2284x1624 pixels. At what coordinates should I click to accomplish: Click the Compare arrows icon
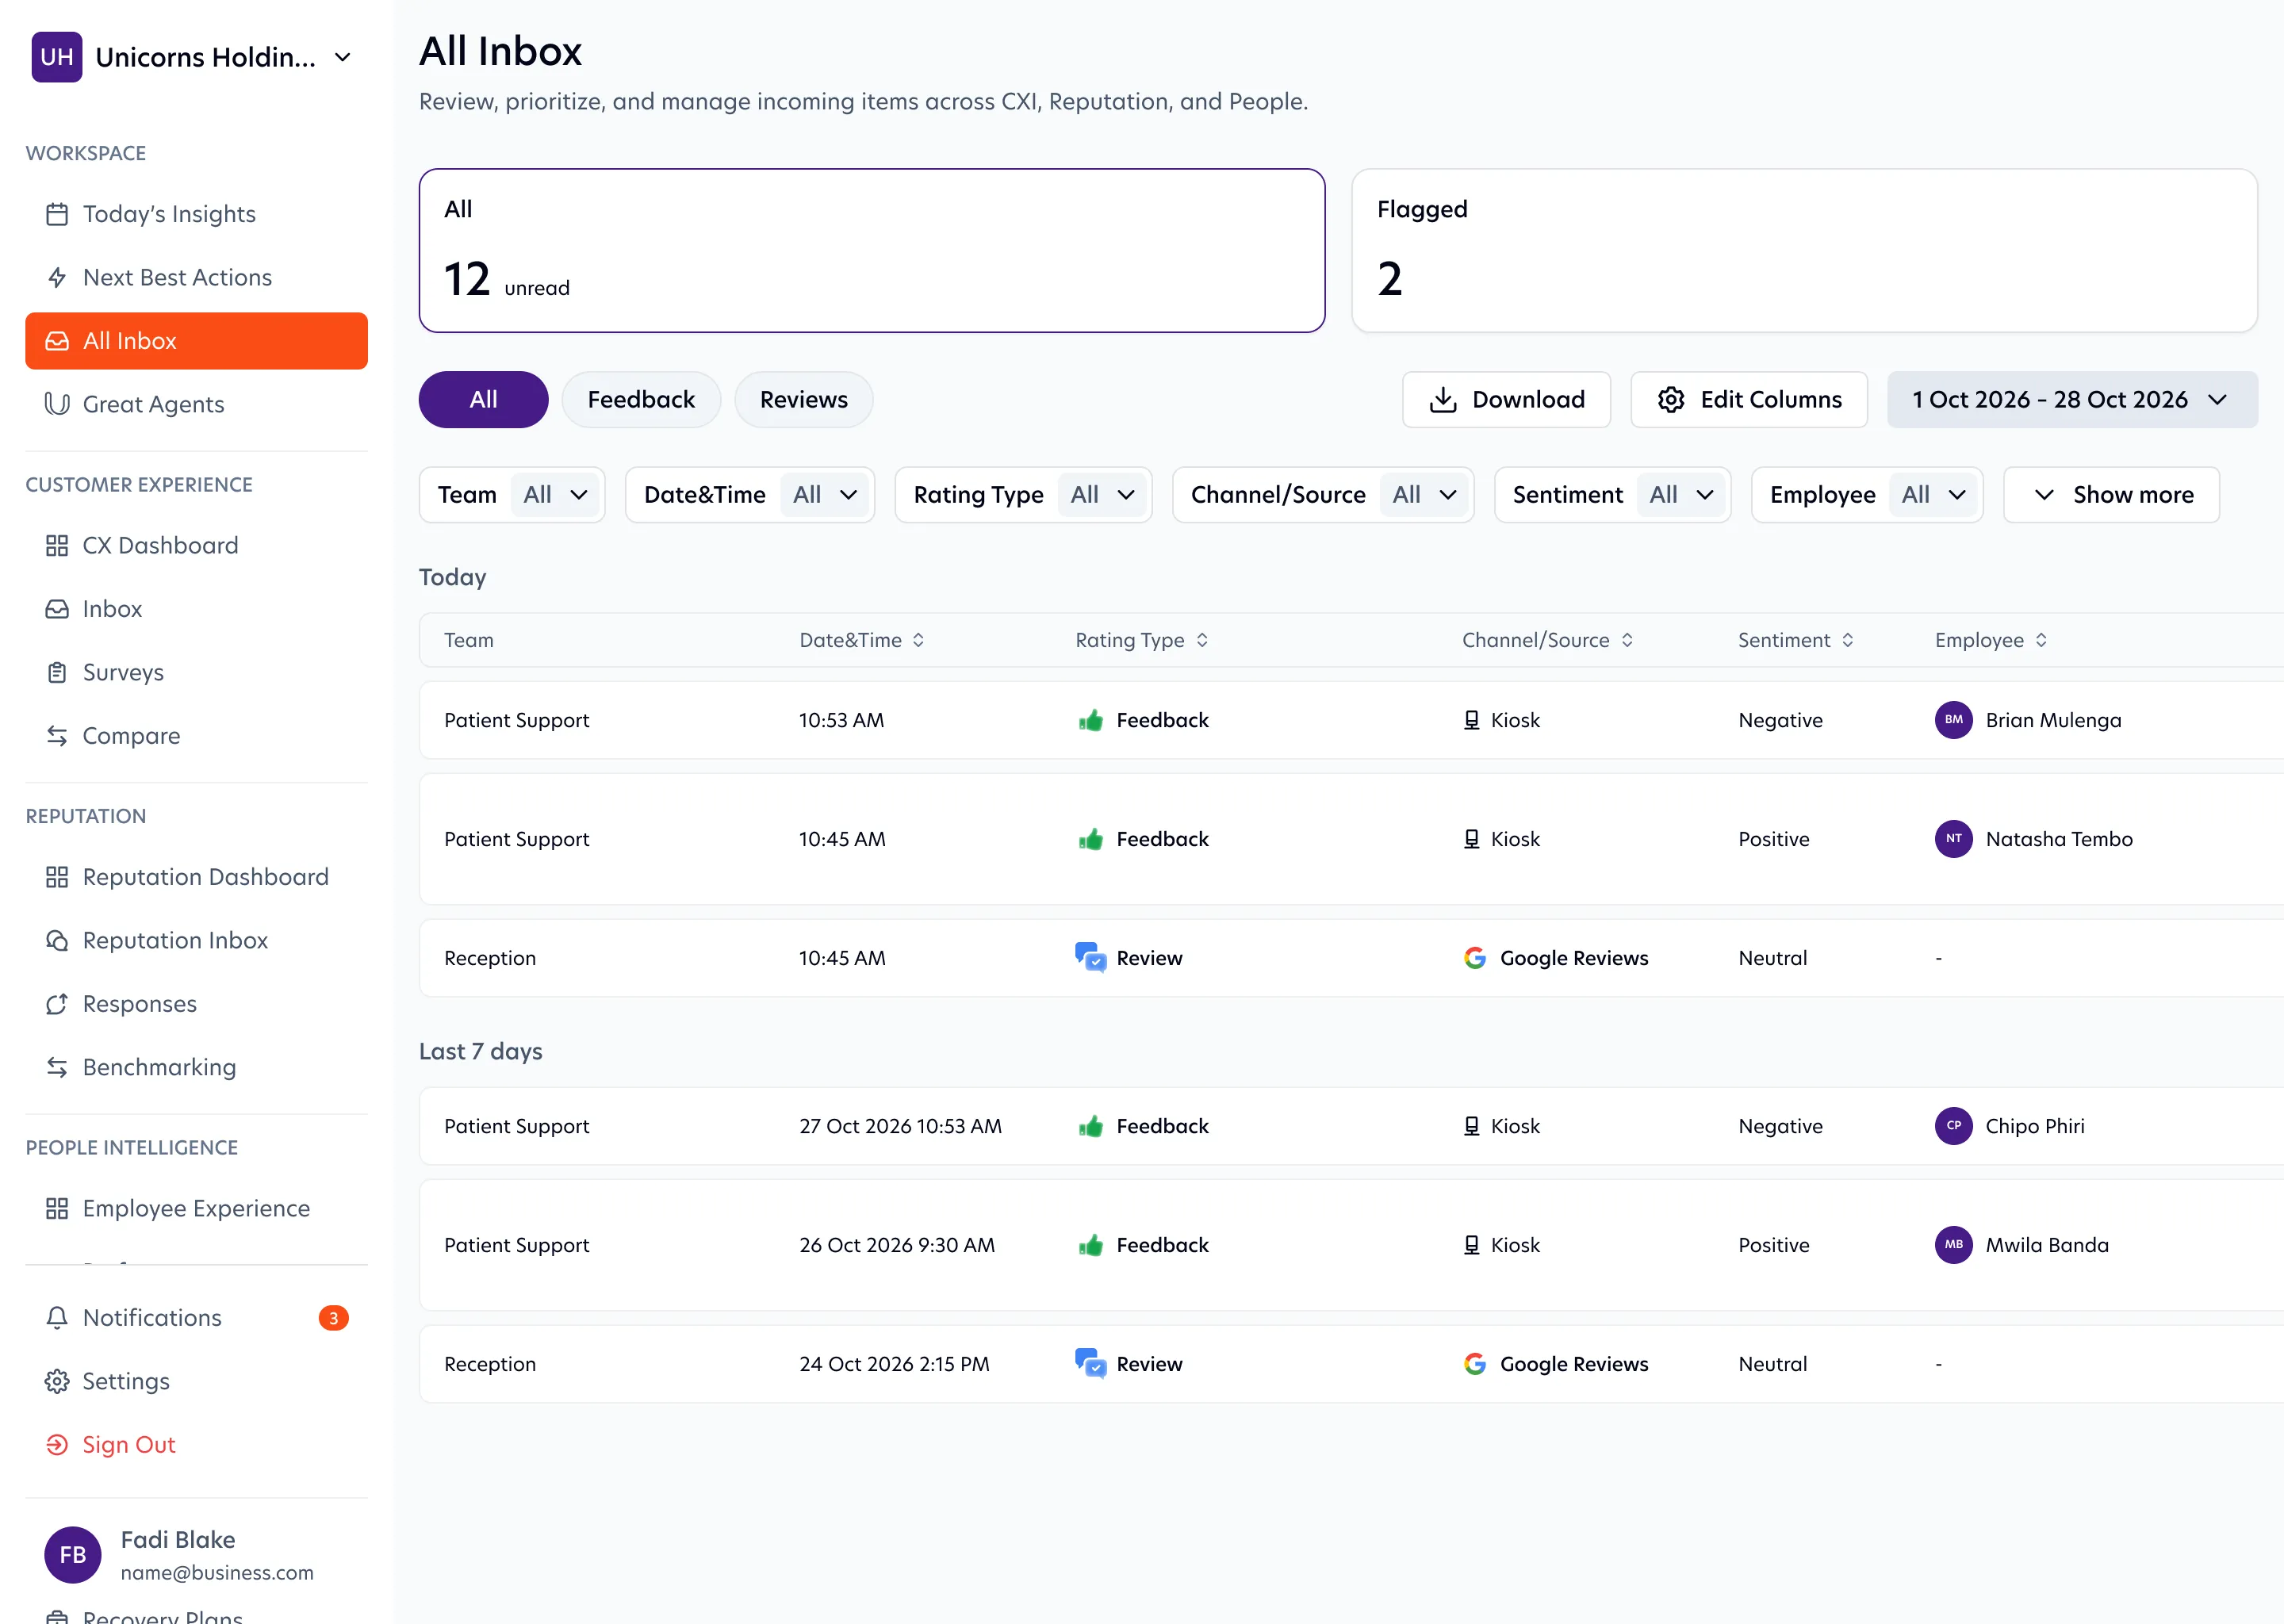tap(57, 736)
